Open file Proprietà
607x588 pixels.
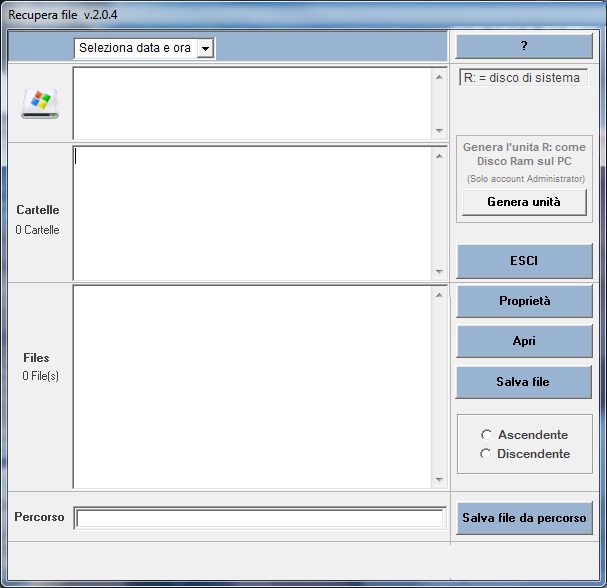(x=524, y=301)
